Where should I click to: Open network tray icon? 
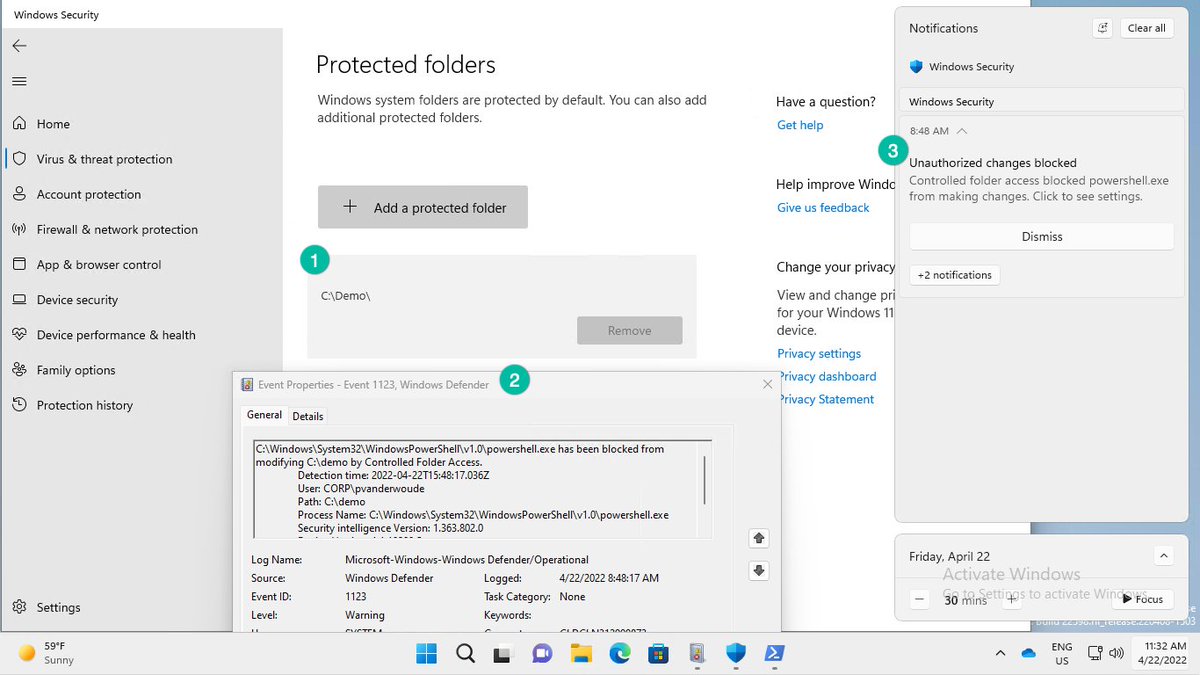click(x=1097, y=653)
